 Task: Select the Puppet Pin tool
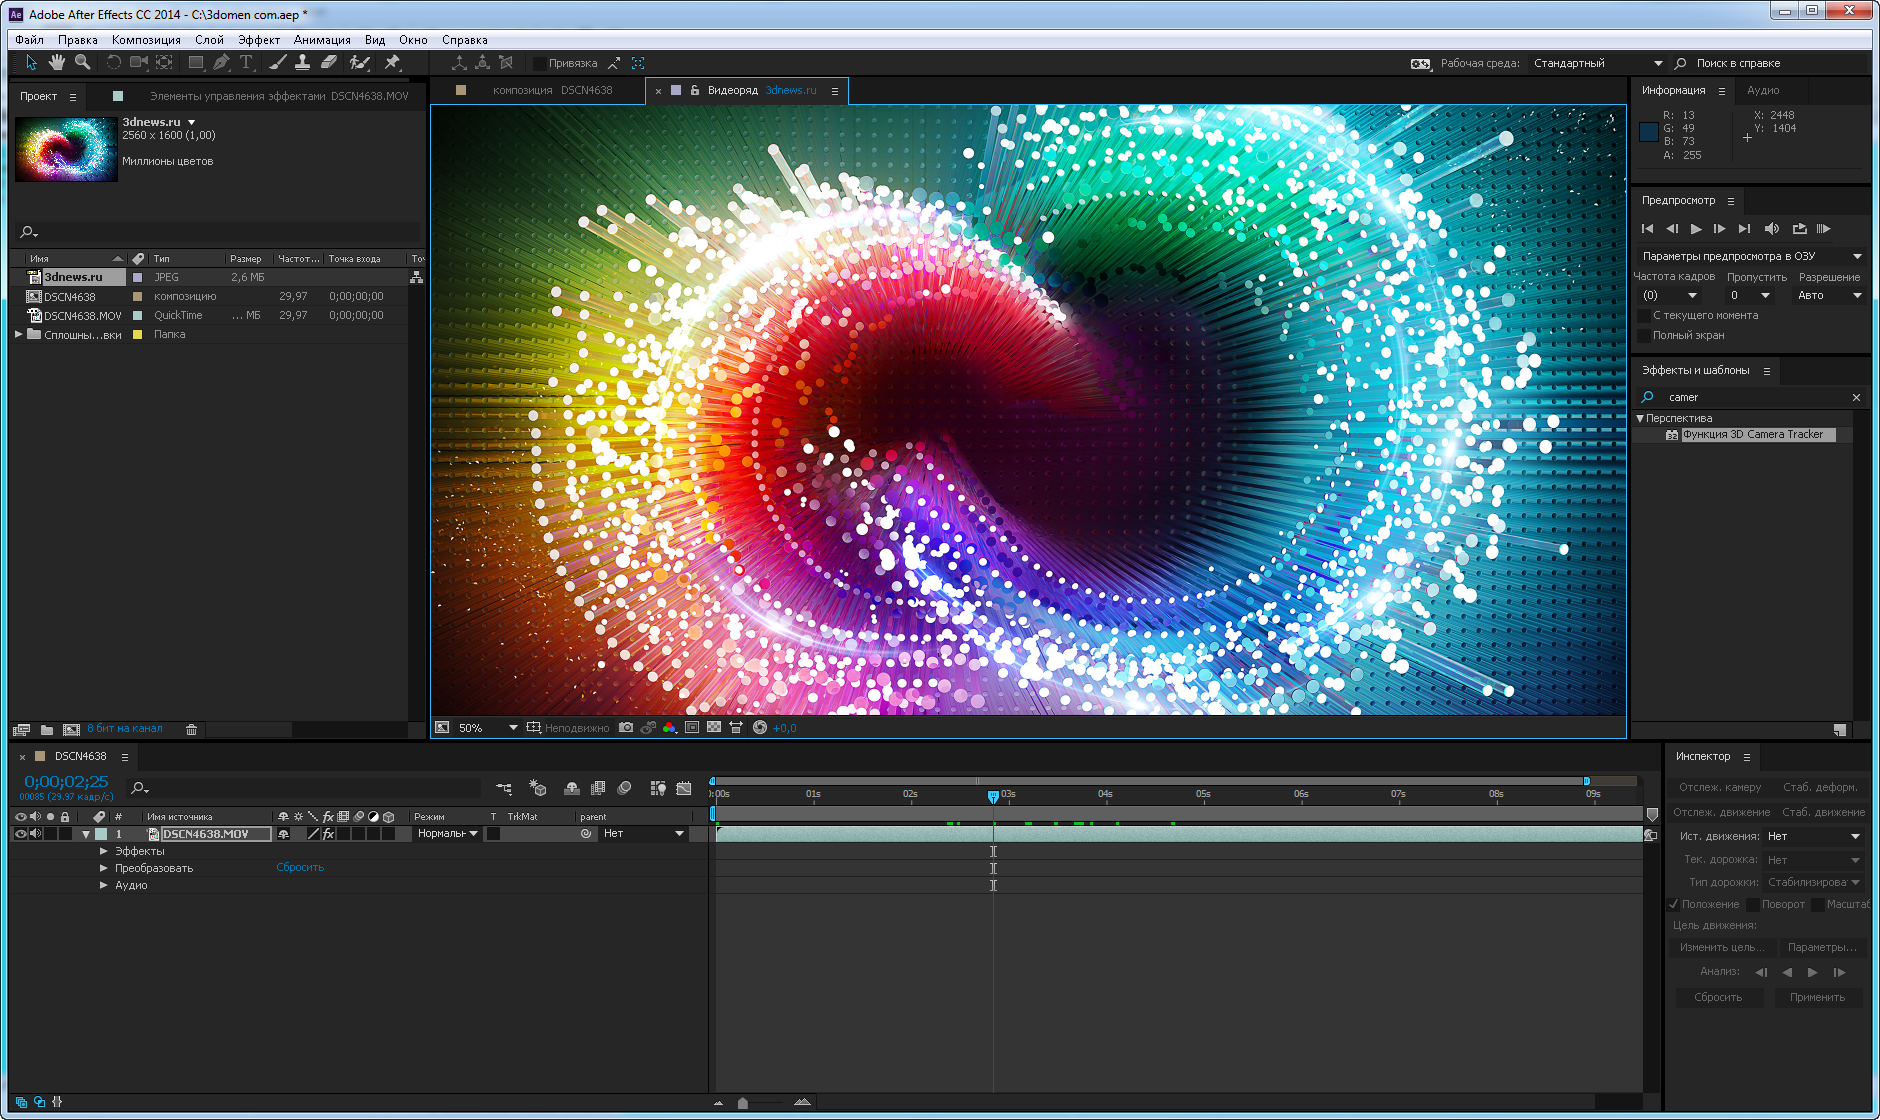point(392,62)
